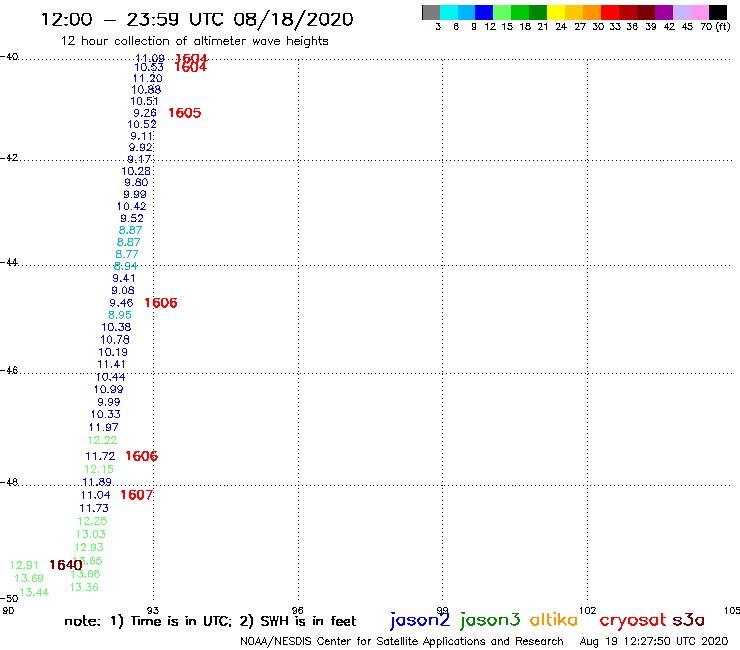The height and width of the screenshot is (650, 740).
Task: Click the latitude axis label -46
Action: point(9,371)
